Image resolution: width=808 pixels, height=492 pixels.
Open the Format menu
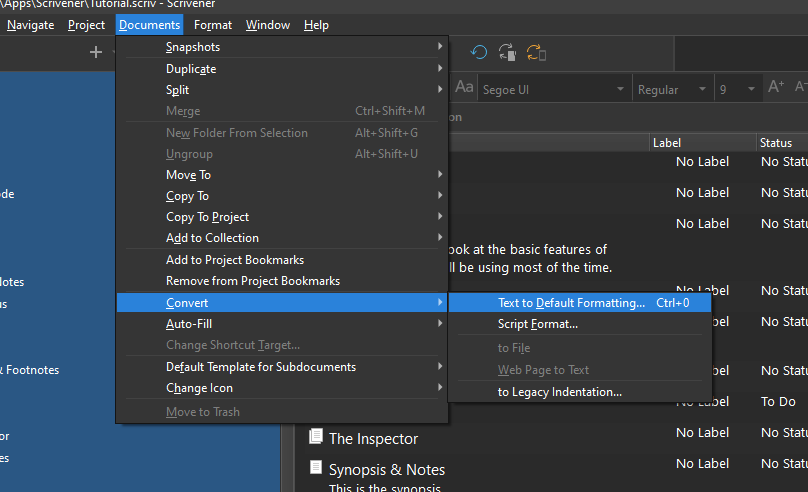(x=213, y=25)
